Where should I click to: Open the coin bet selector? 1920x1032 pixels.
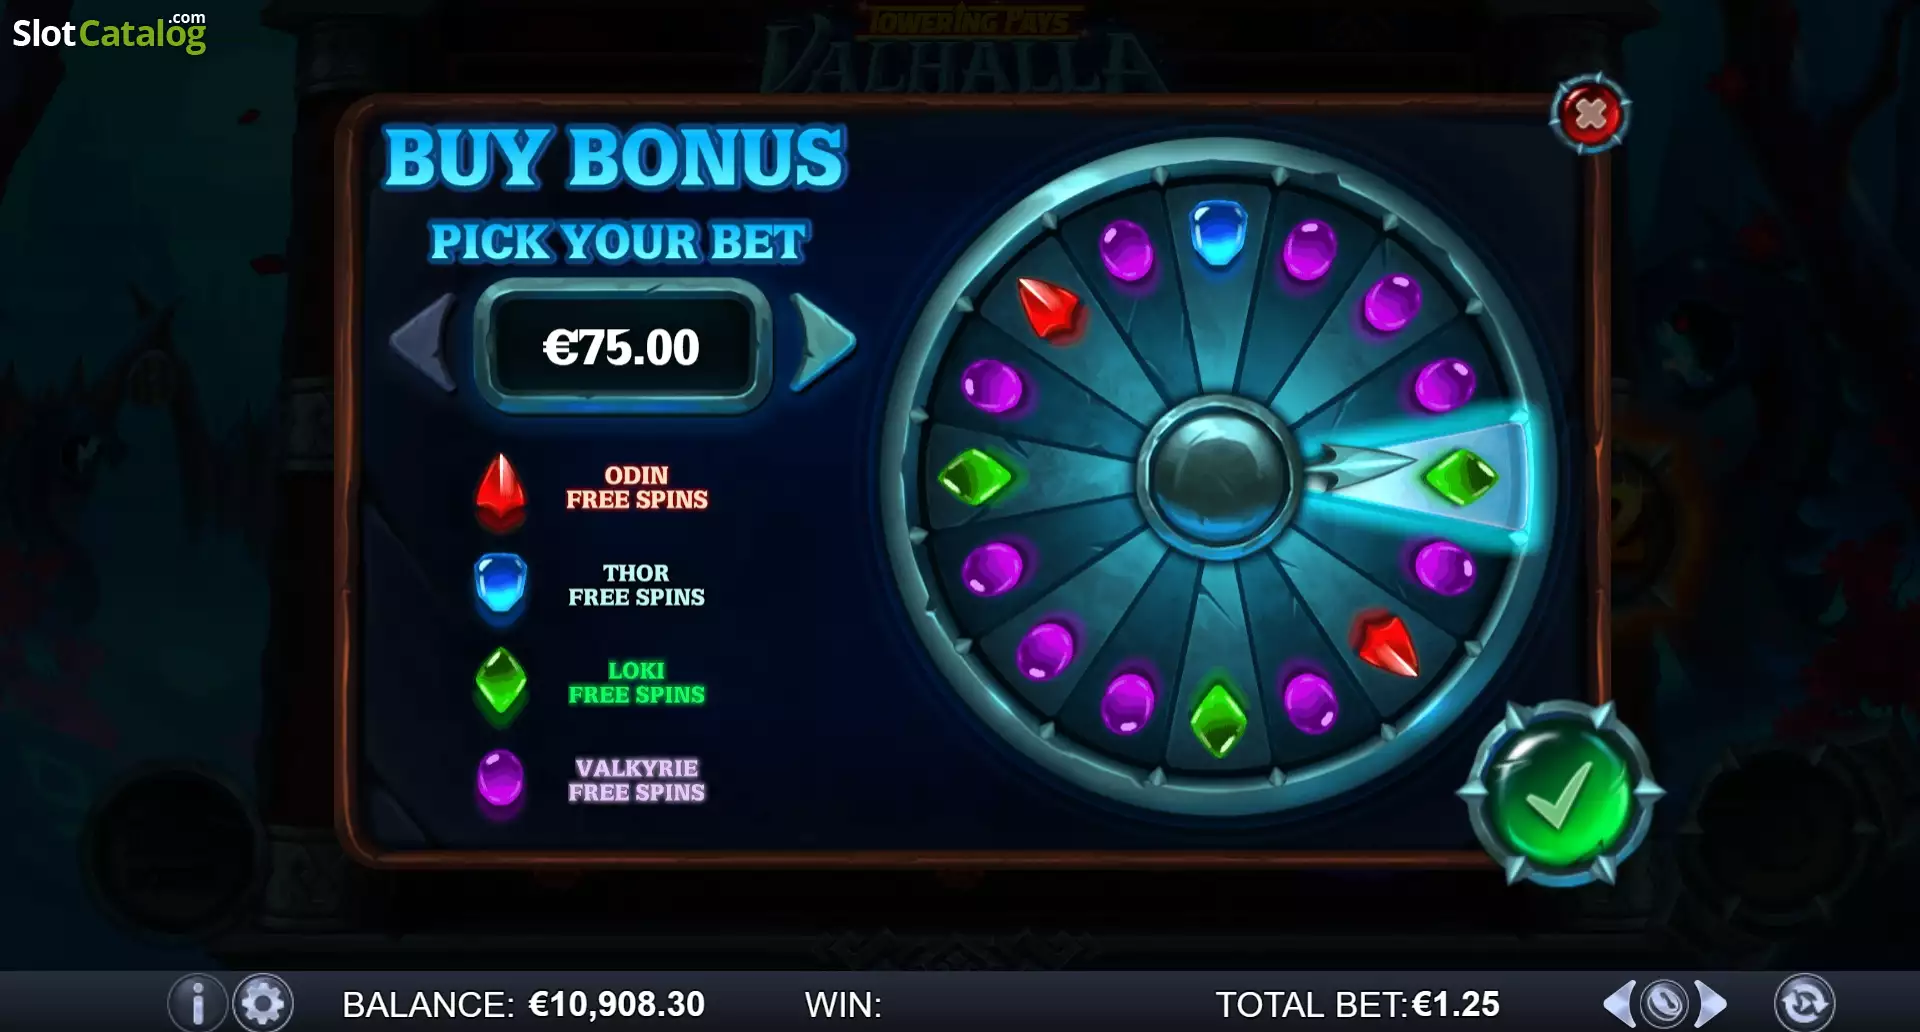coord(1665,1003)
